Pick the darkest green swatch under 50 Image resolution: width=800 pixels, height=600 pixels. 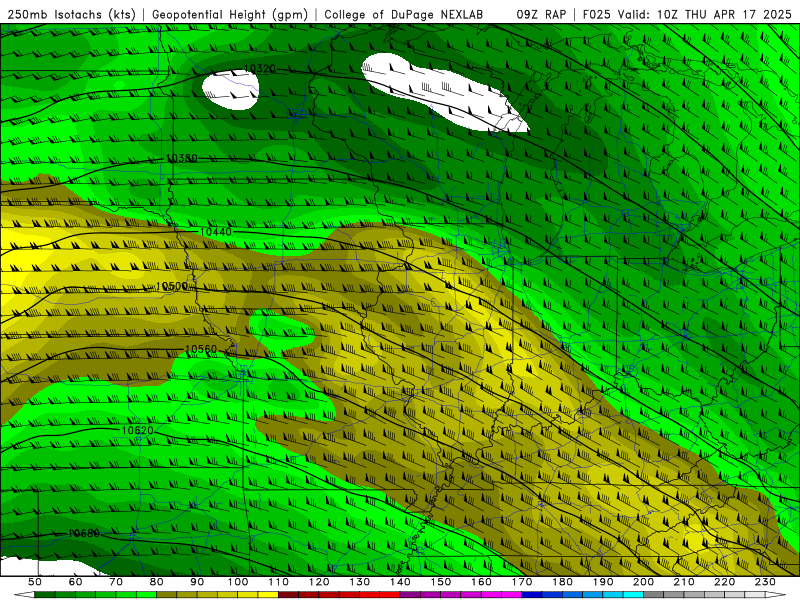coord(45,595)
